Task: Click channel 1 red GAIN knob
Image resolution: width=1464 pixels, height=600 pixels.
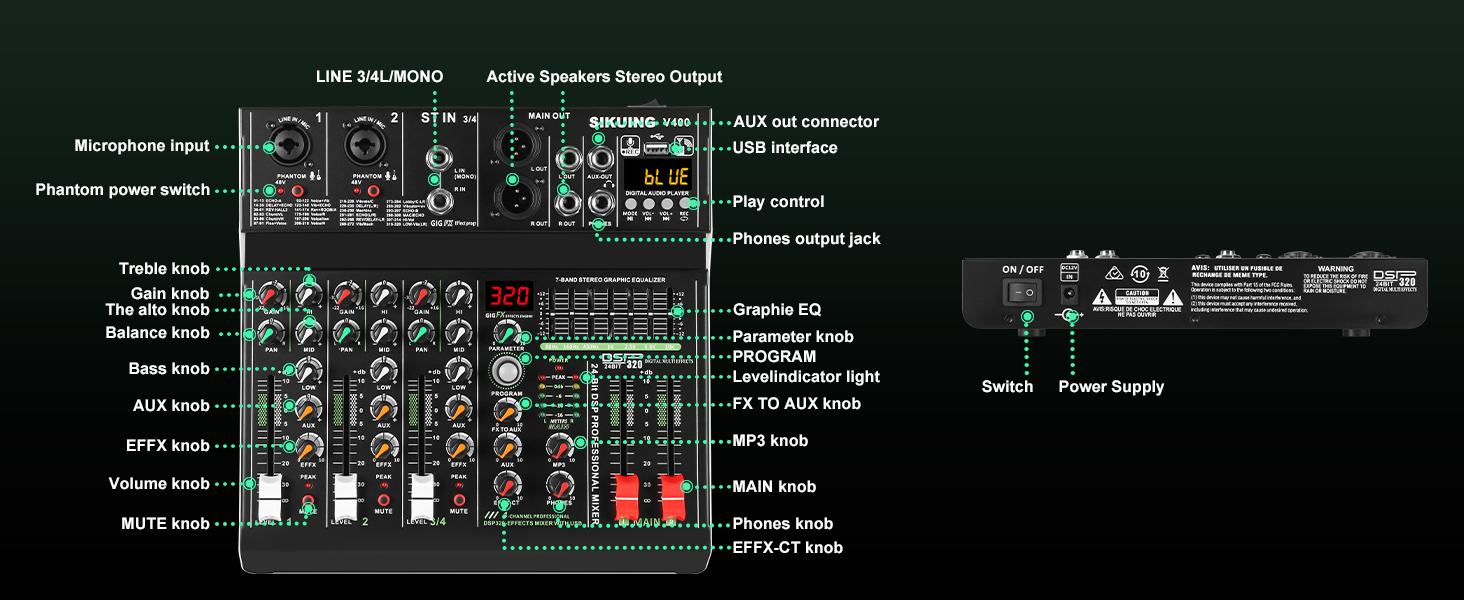Action: click(x=270, y=295)
